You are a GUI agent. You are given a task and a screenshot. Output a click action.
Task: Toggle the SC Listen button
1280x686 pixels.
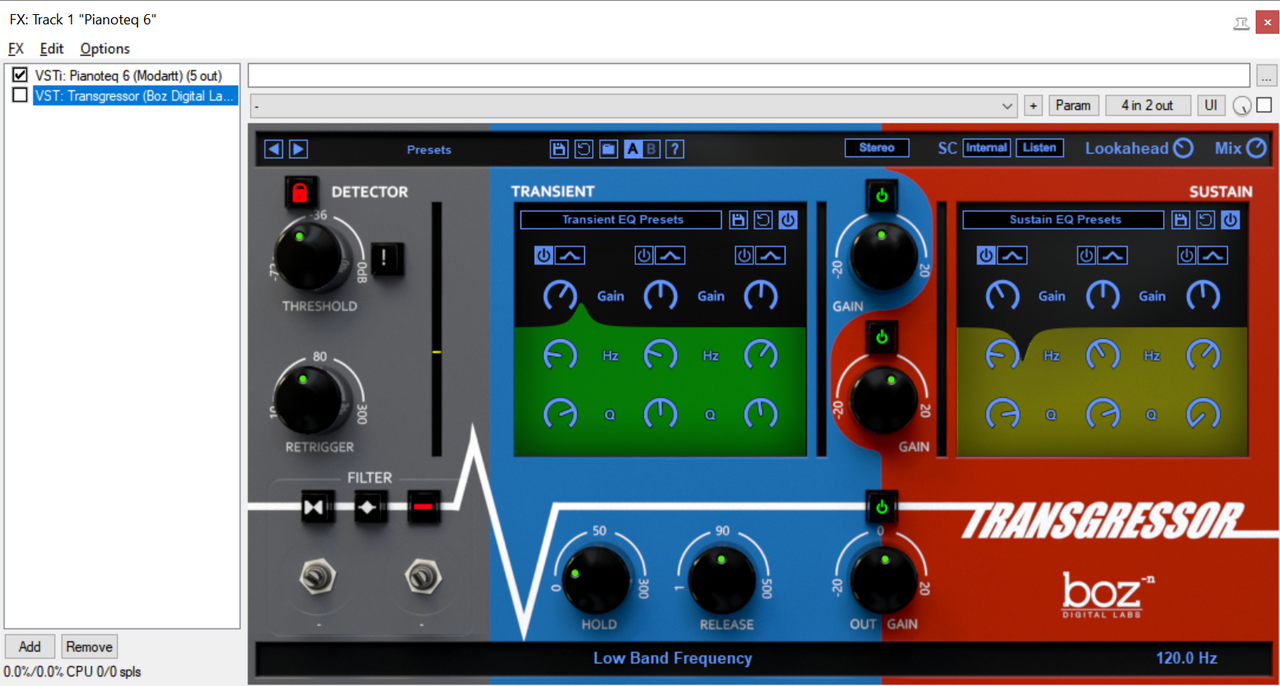[1039, 148]
